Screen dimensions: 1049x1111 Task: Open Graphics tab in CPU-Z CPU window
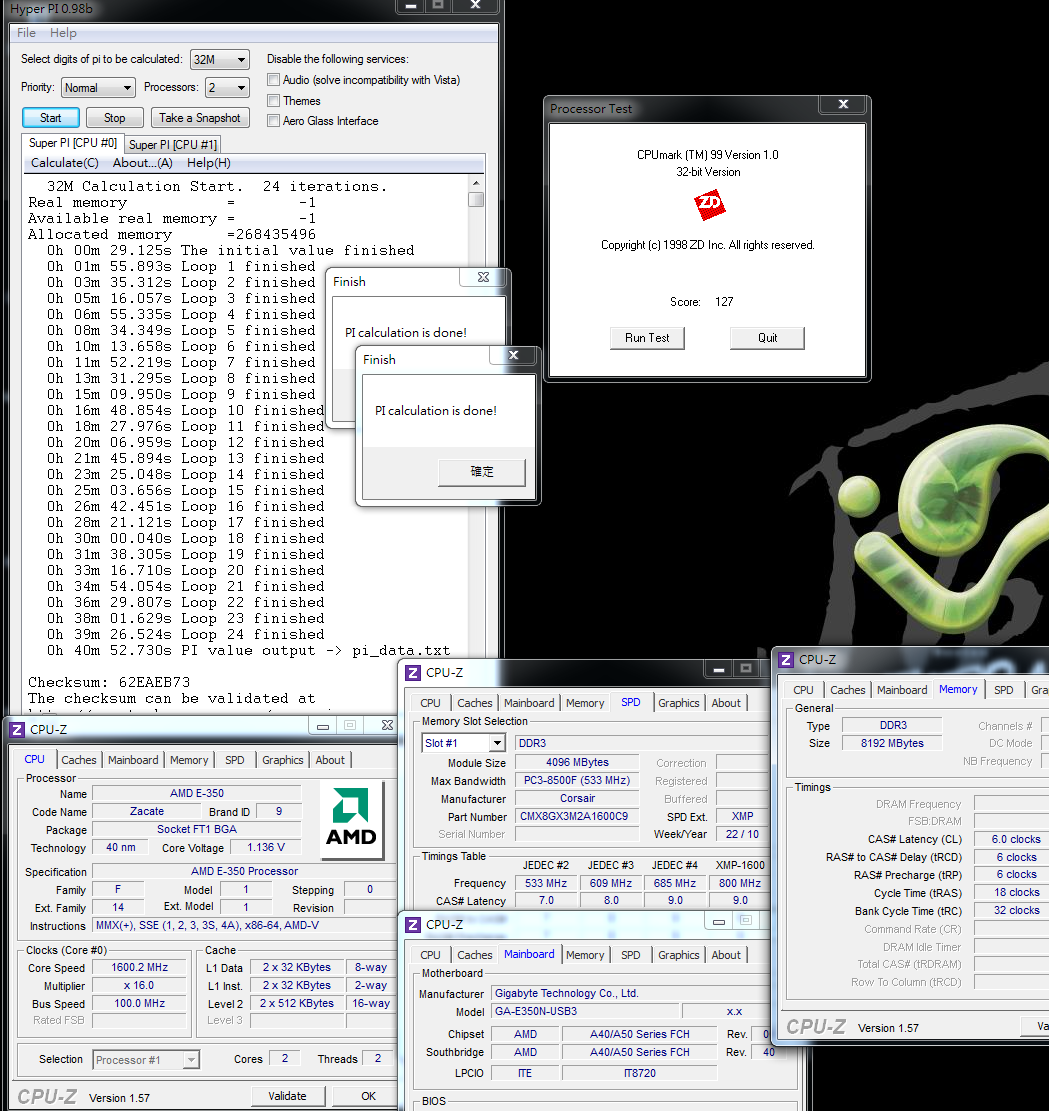(282, 760)
